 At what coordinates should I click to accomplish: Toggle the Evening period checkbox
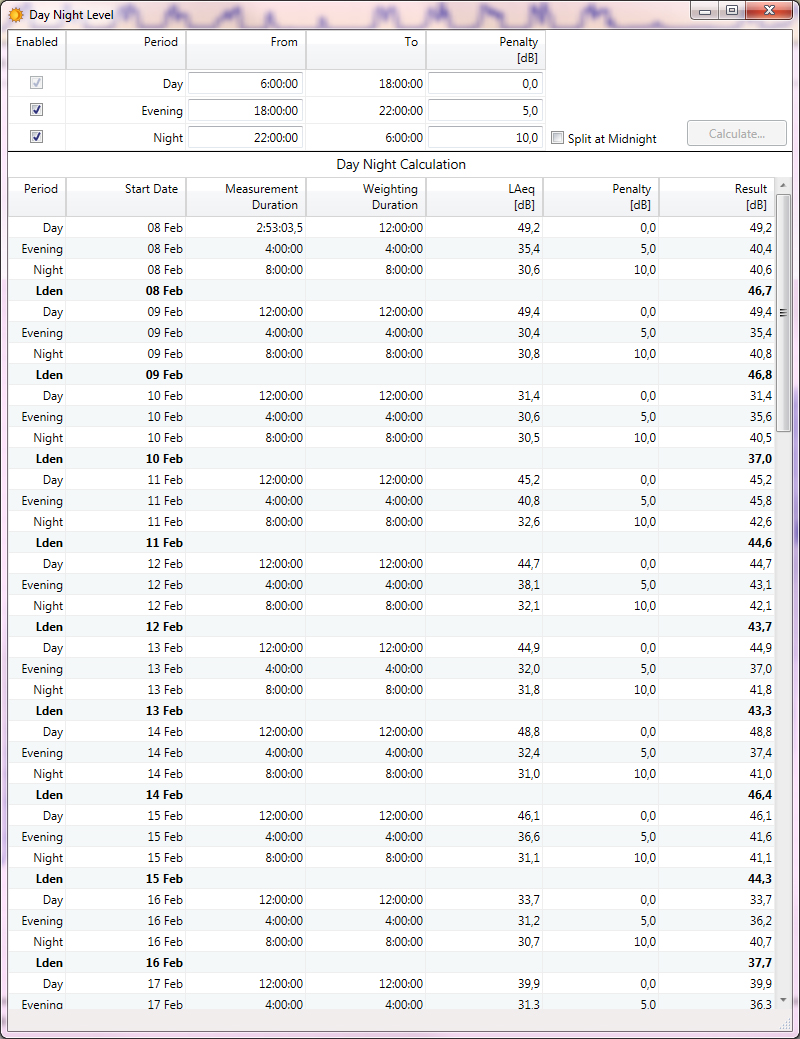pos(37,110)
